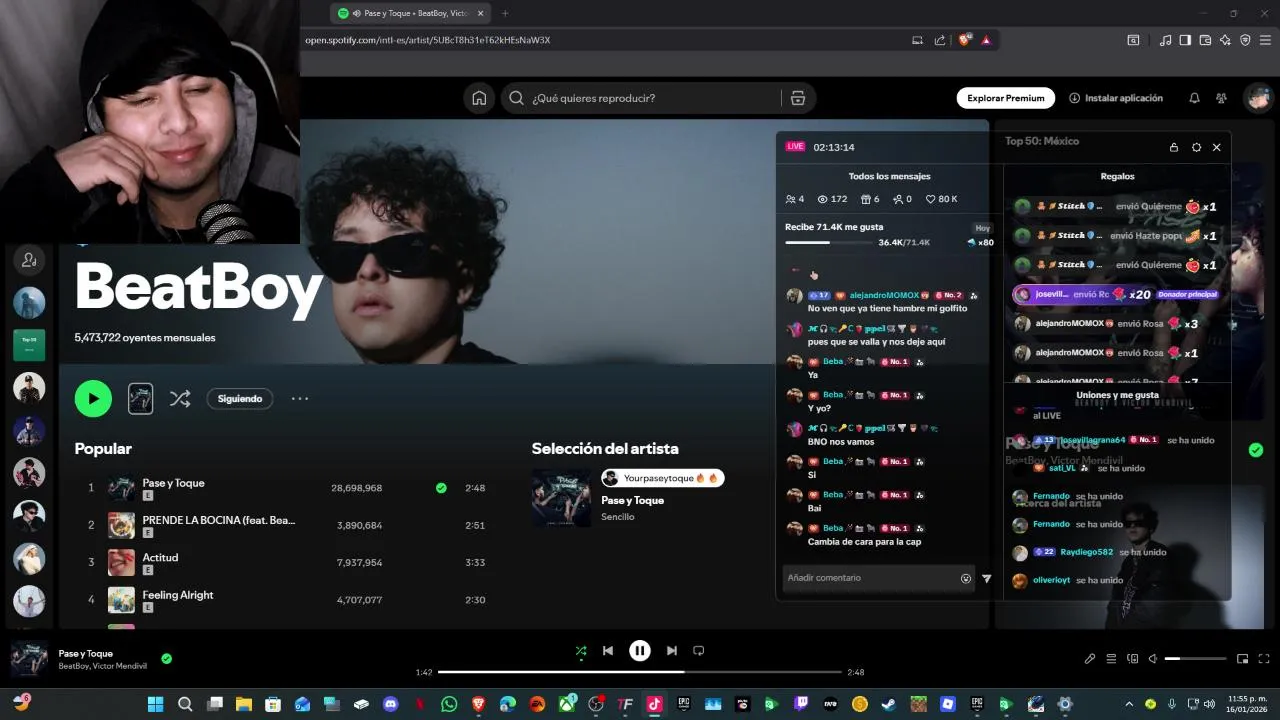Open Discord from the taskbar
Viewport: 1280px width, 720px height.
click(391, 704)
